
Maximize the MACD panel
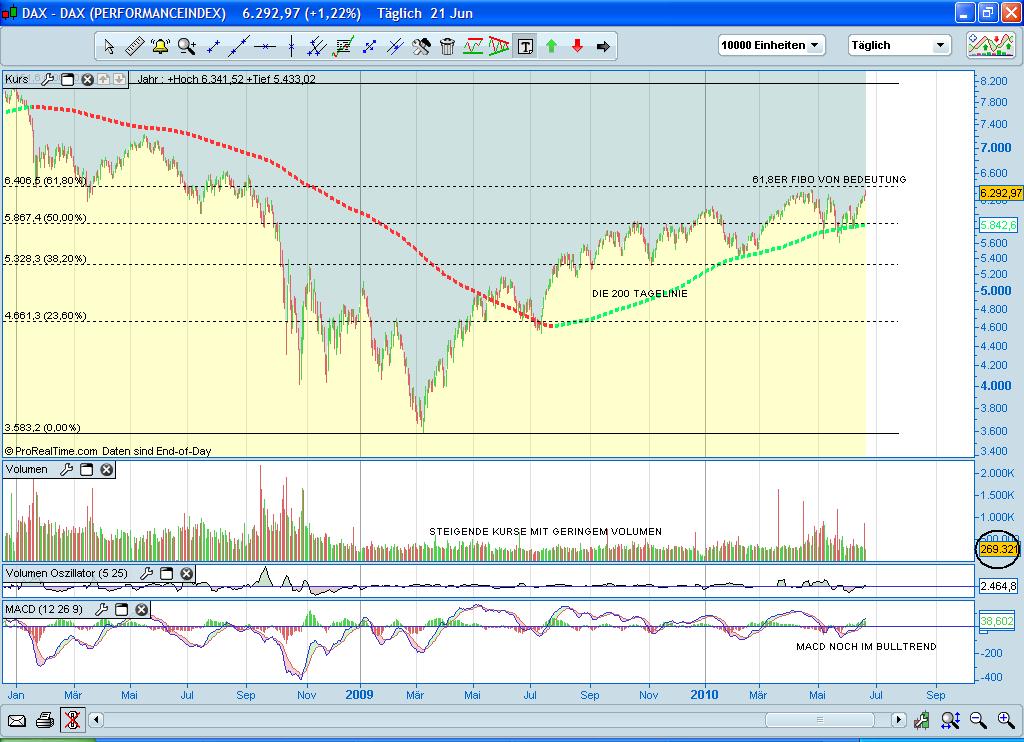[x=121, y=609]
